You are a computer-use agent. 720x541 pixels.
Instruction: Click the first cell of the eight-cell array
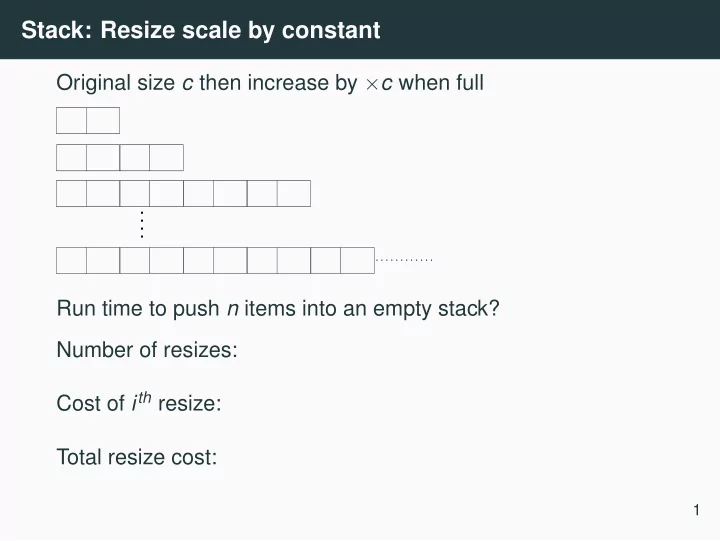pyautogui.click(x=72, y=193)
